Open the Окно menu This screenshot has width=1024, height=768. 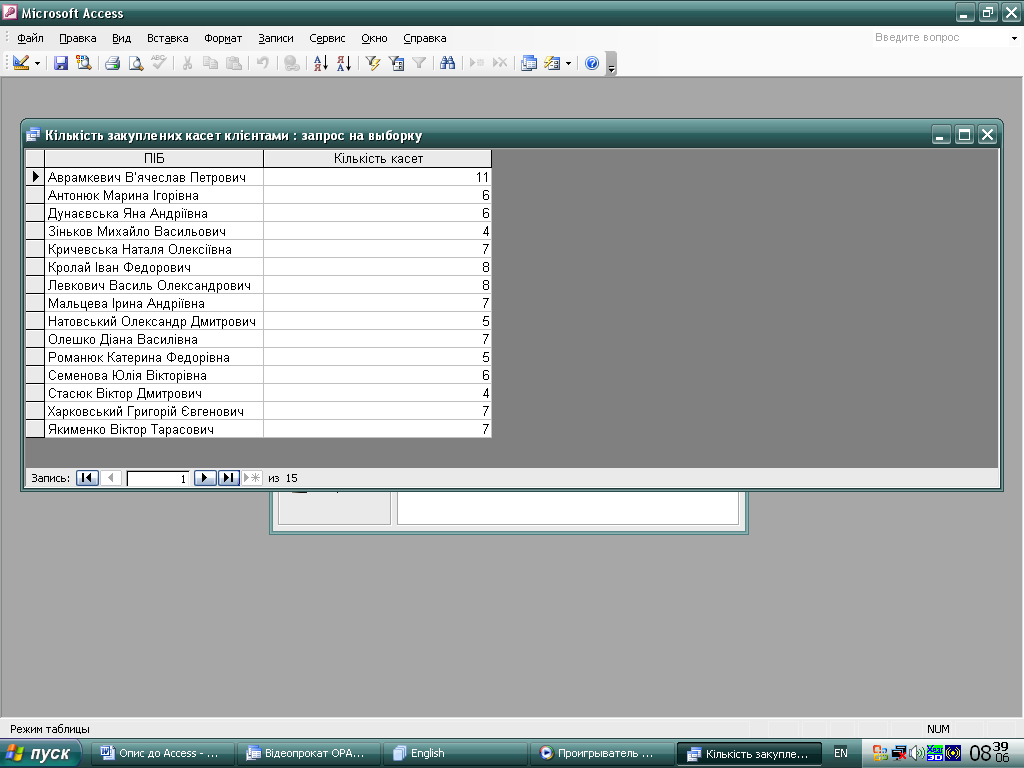click(374, 38)
